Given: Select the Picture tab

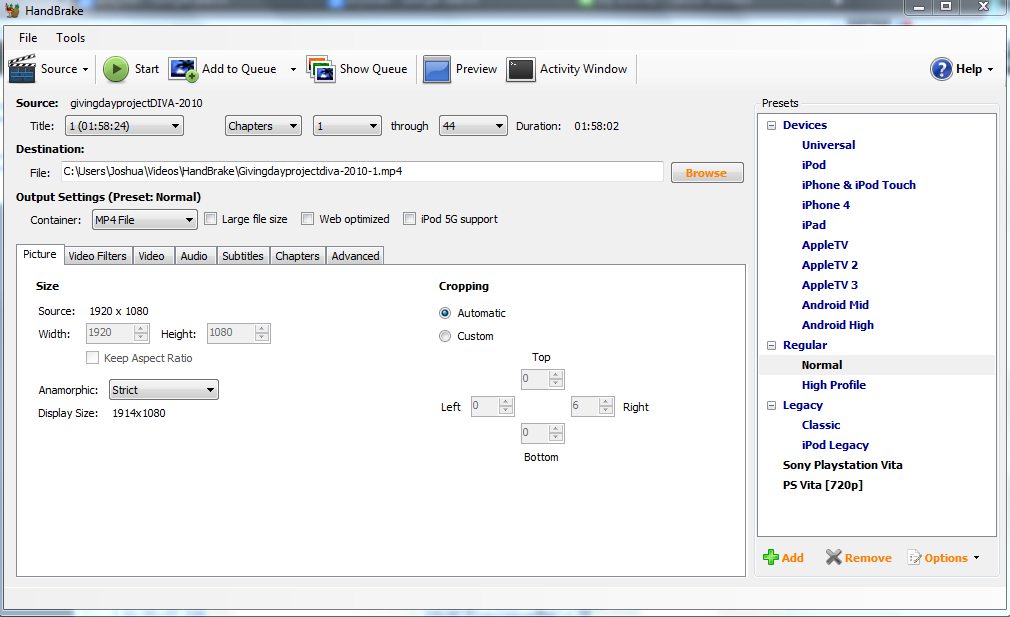Looking at the screenshot, I should [40, 254].
